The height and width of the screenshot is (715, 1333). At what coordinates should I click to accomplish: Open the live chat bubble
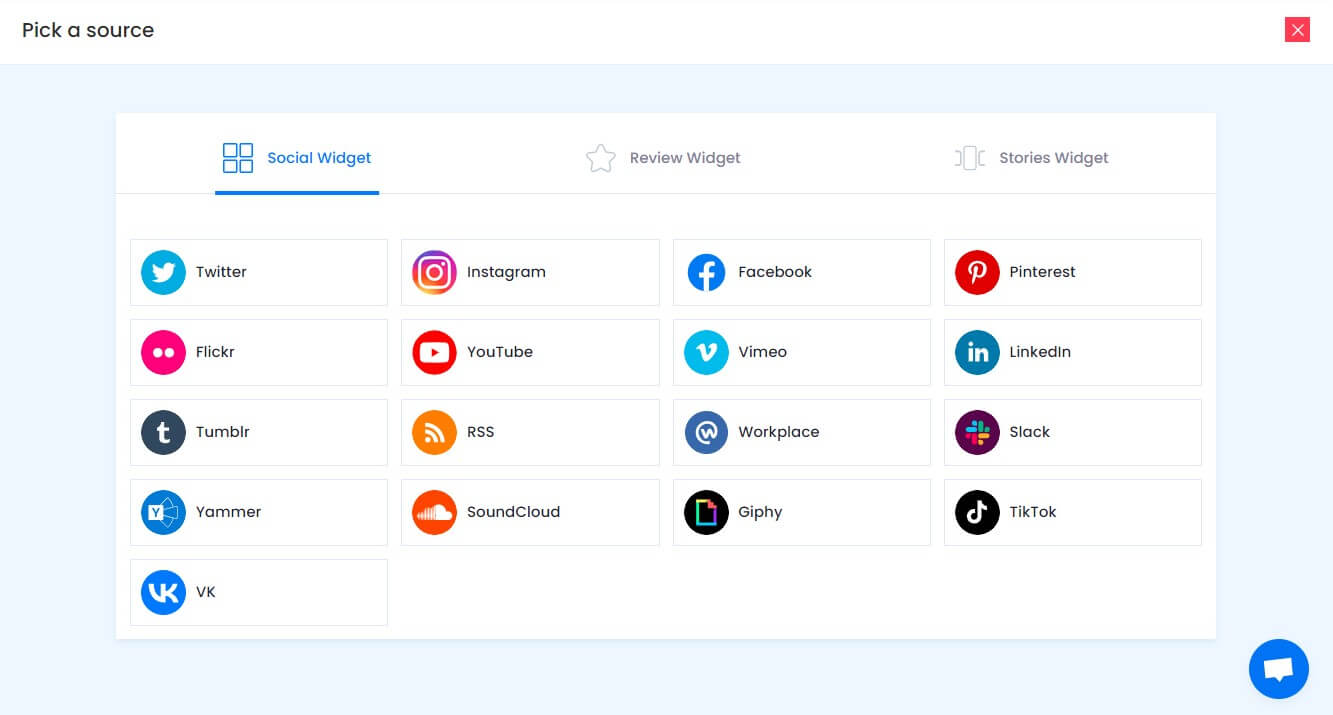tap(1279, 669)
